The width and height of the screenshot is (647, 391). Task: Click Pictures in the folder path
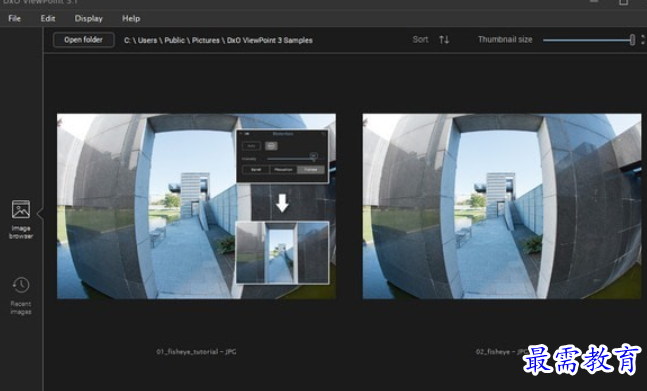coord(205,40)
